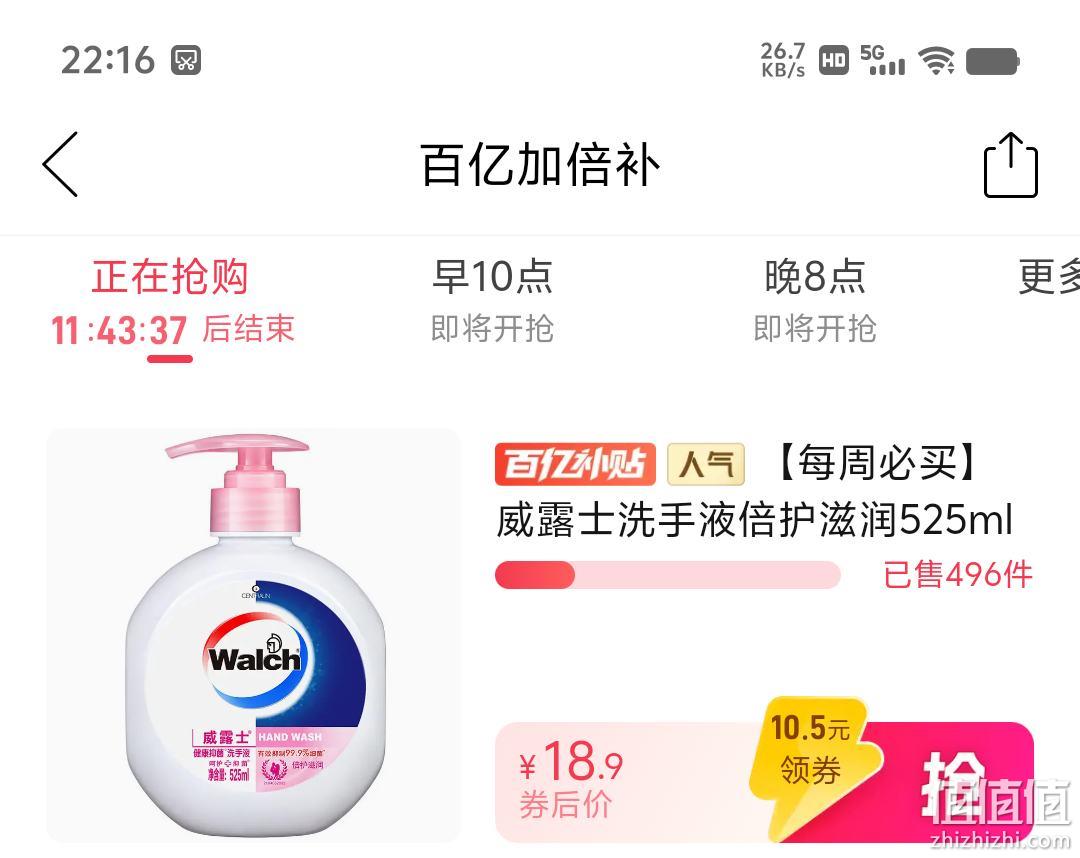Tap the sales progress bar
The image size is (1080, 858).
[667, 575]
